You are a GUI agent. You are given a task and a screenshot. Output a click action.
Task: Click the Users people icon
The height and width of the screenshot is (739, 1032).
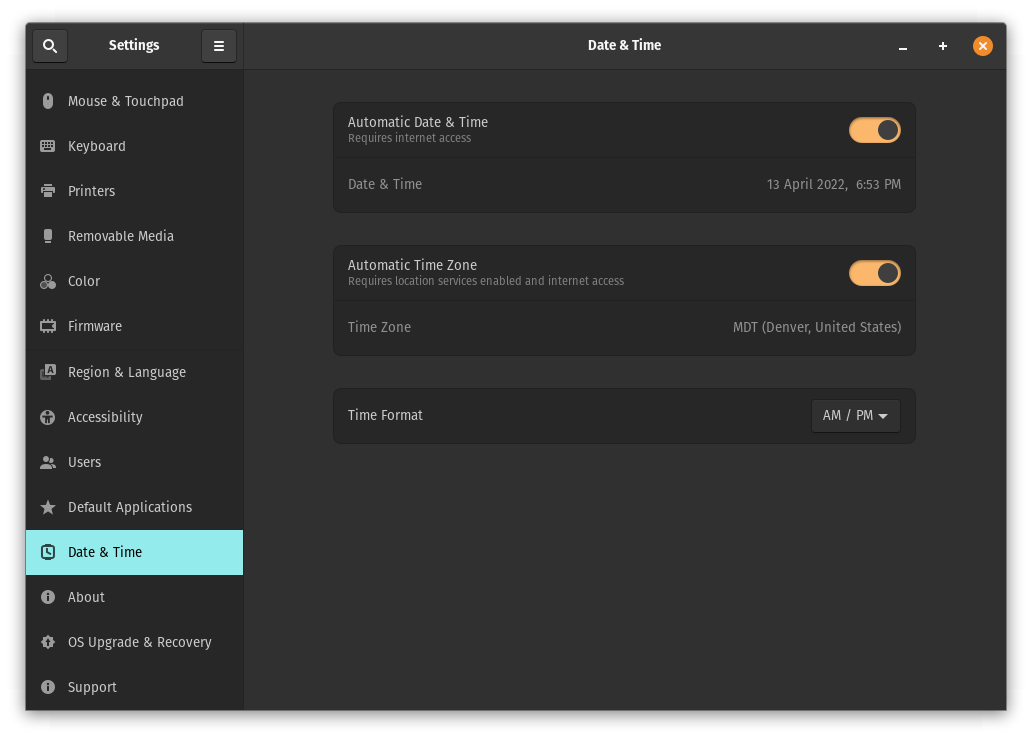coord(48,463)
